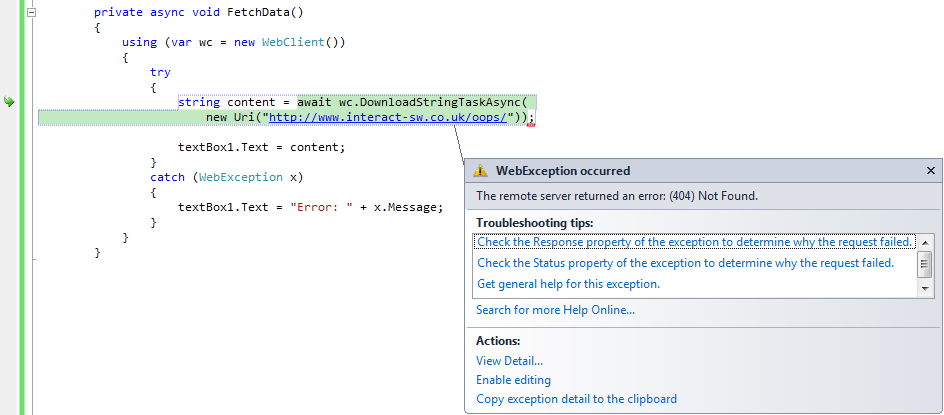Screen dimensions: 944x415
Task: Open 'View Detail...' for the exception
Action: pyautogui.click(x=509, y=361)
